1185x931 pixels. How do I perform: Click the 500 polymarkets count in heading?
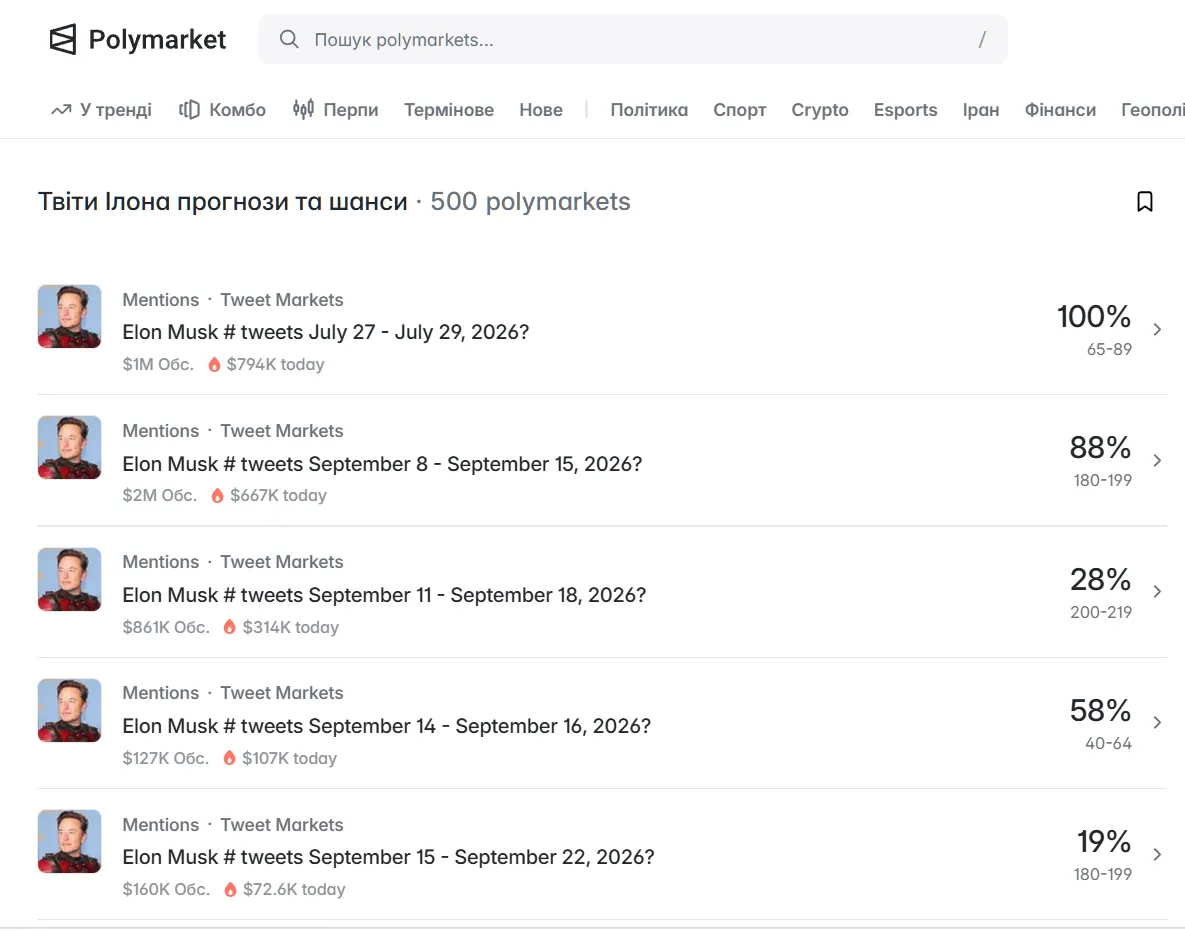(x=531, y=202)
